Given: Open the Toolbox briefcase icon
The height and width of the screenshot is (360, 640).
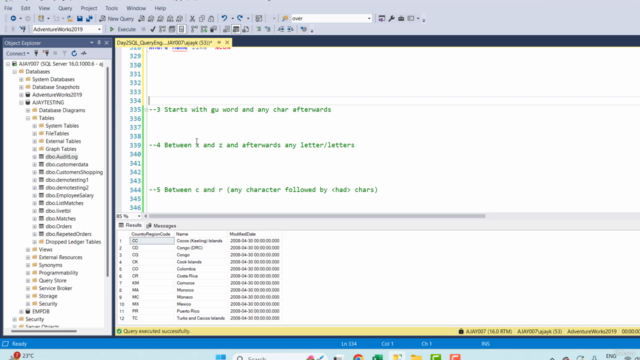Looking at the screenshot, I should (x=401, y=18).
